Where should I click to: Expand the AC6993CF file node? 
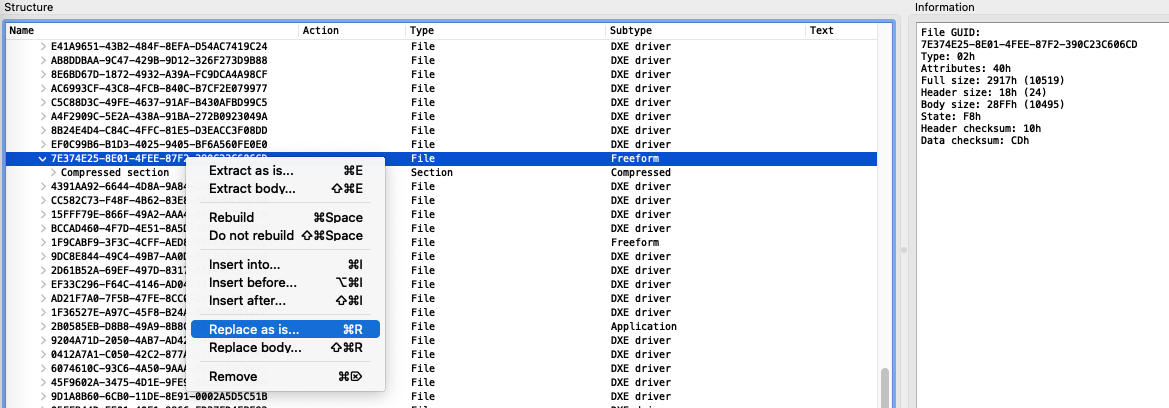pyautogui.click(x=42, y=88)
